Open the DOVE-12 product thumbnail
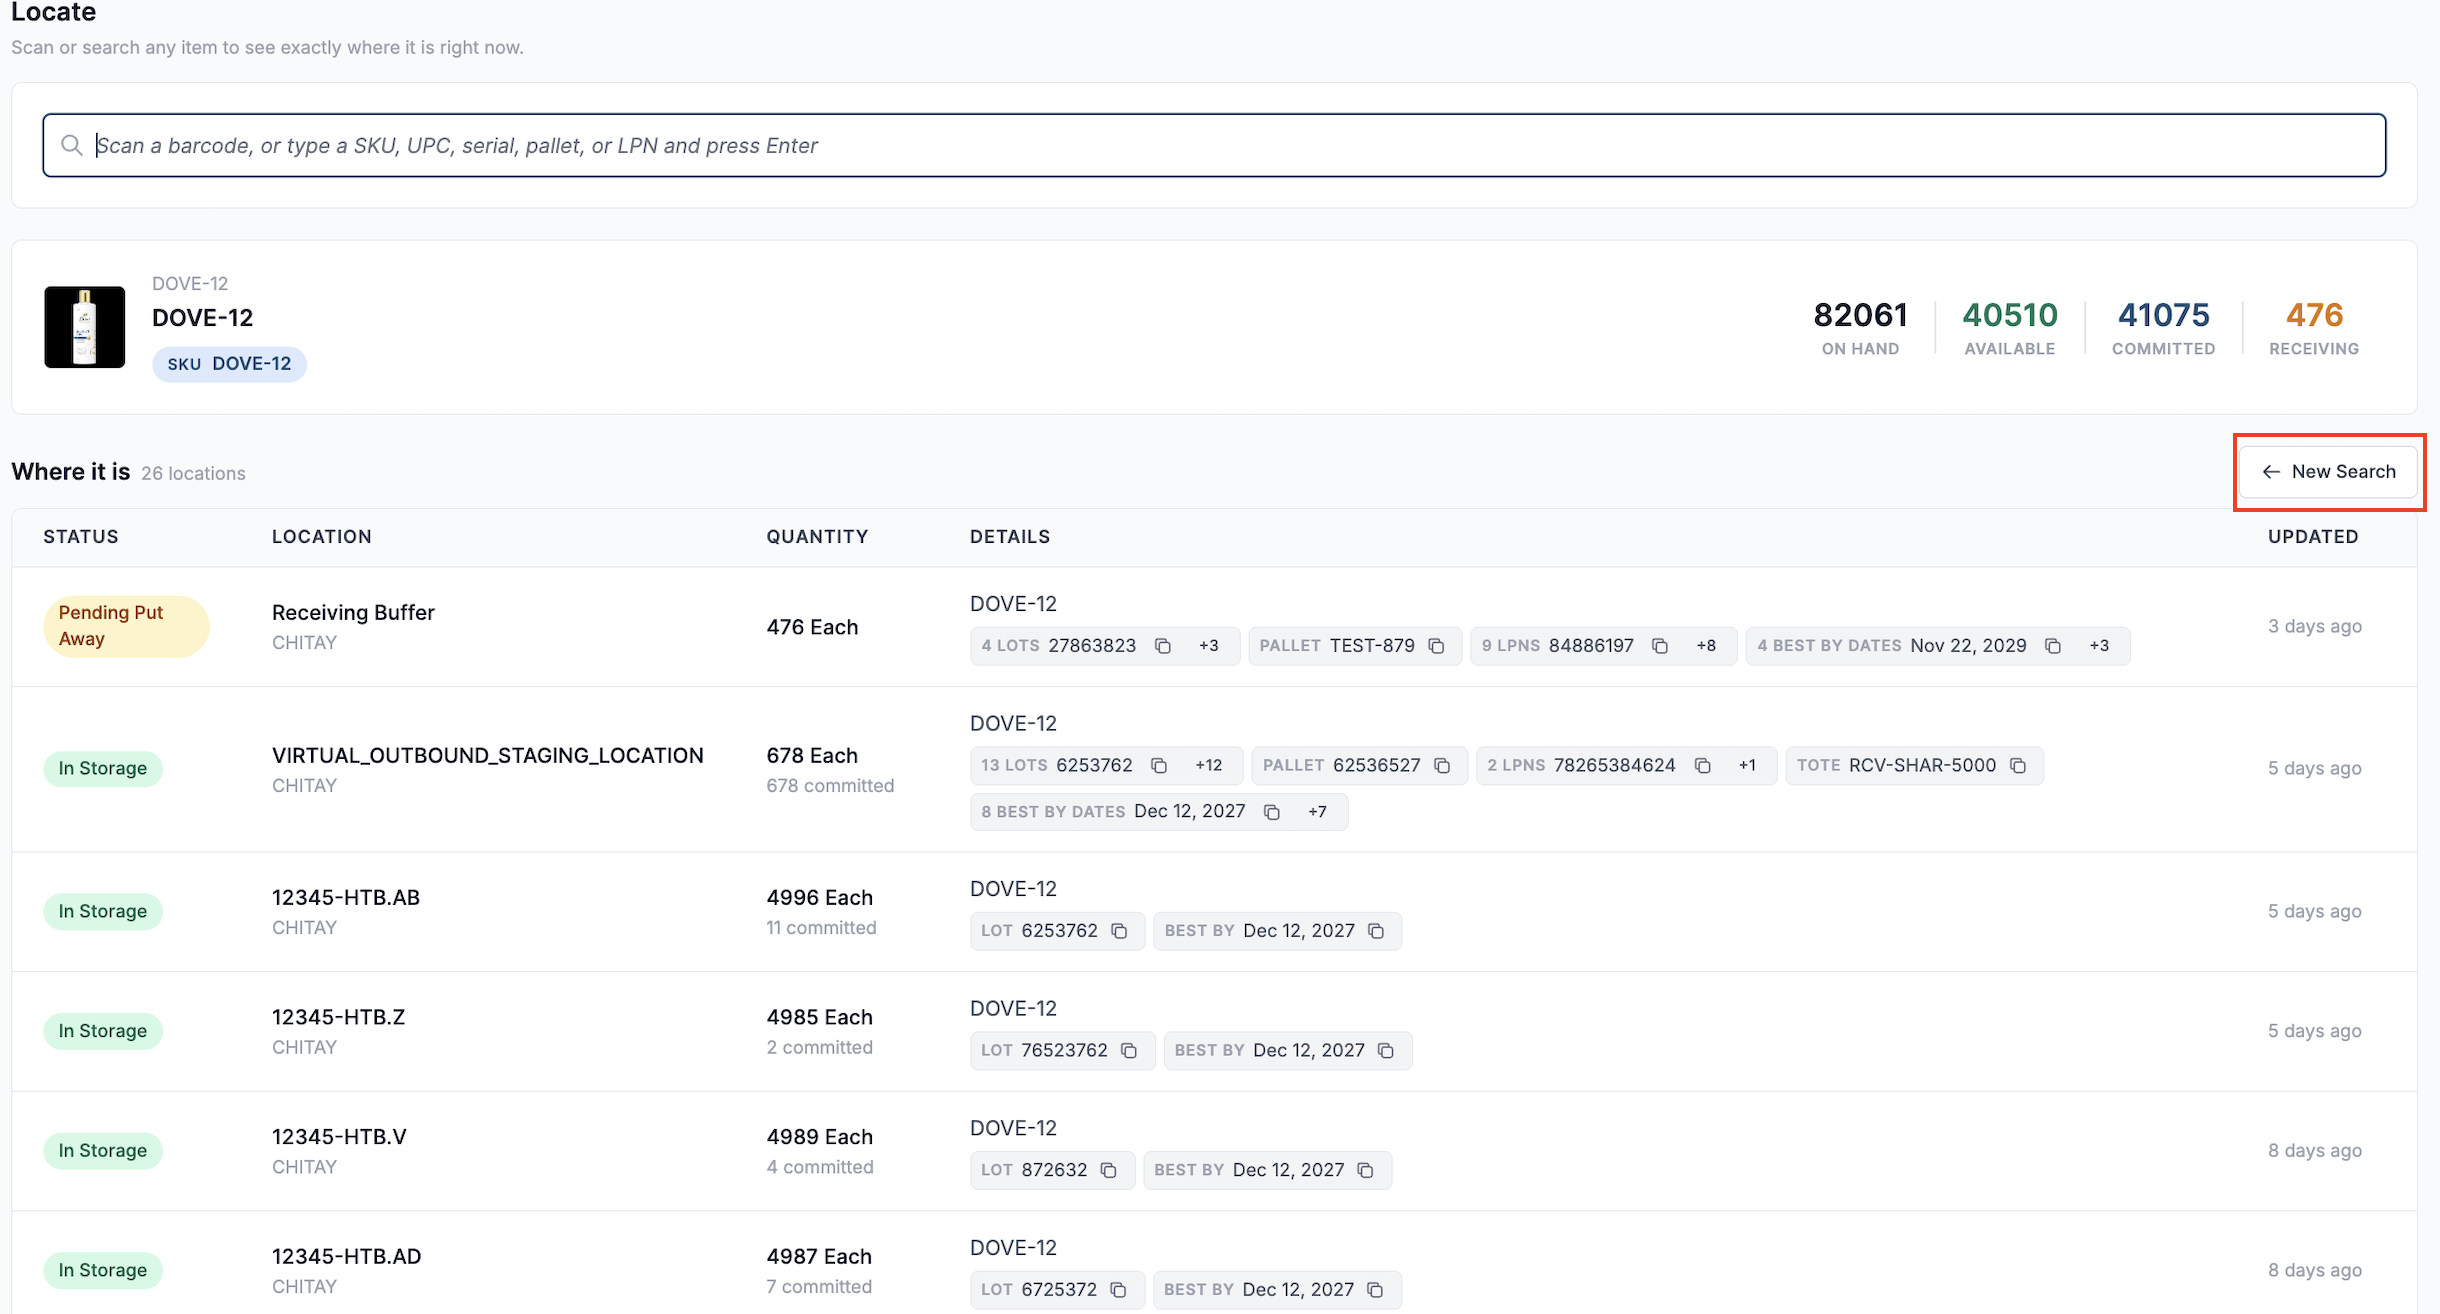The height and width of the screenshot is (1314, 2440). (x=85, y=327)
